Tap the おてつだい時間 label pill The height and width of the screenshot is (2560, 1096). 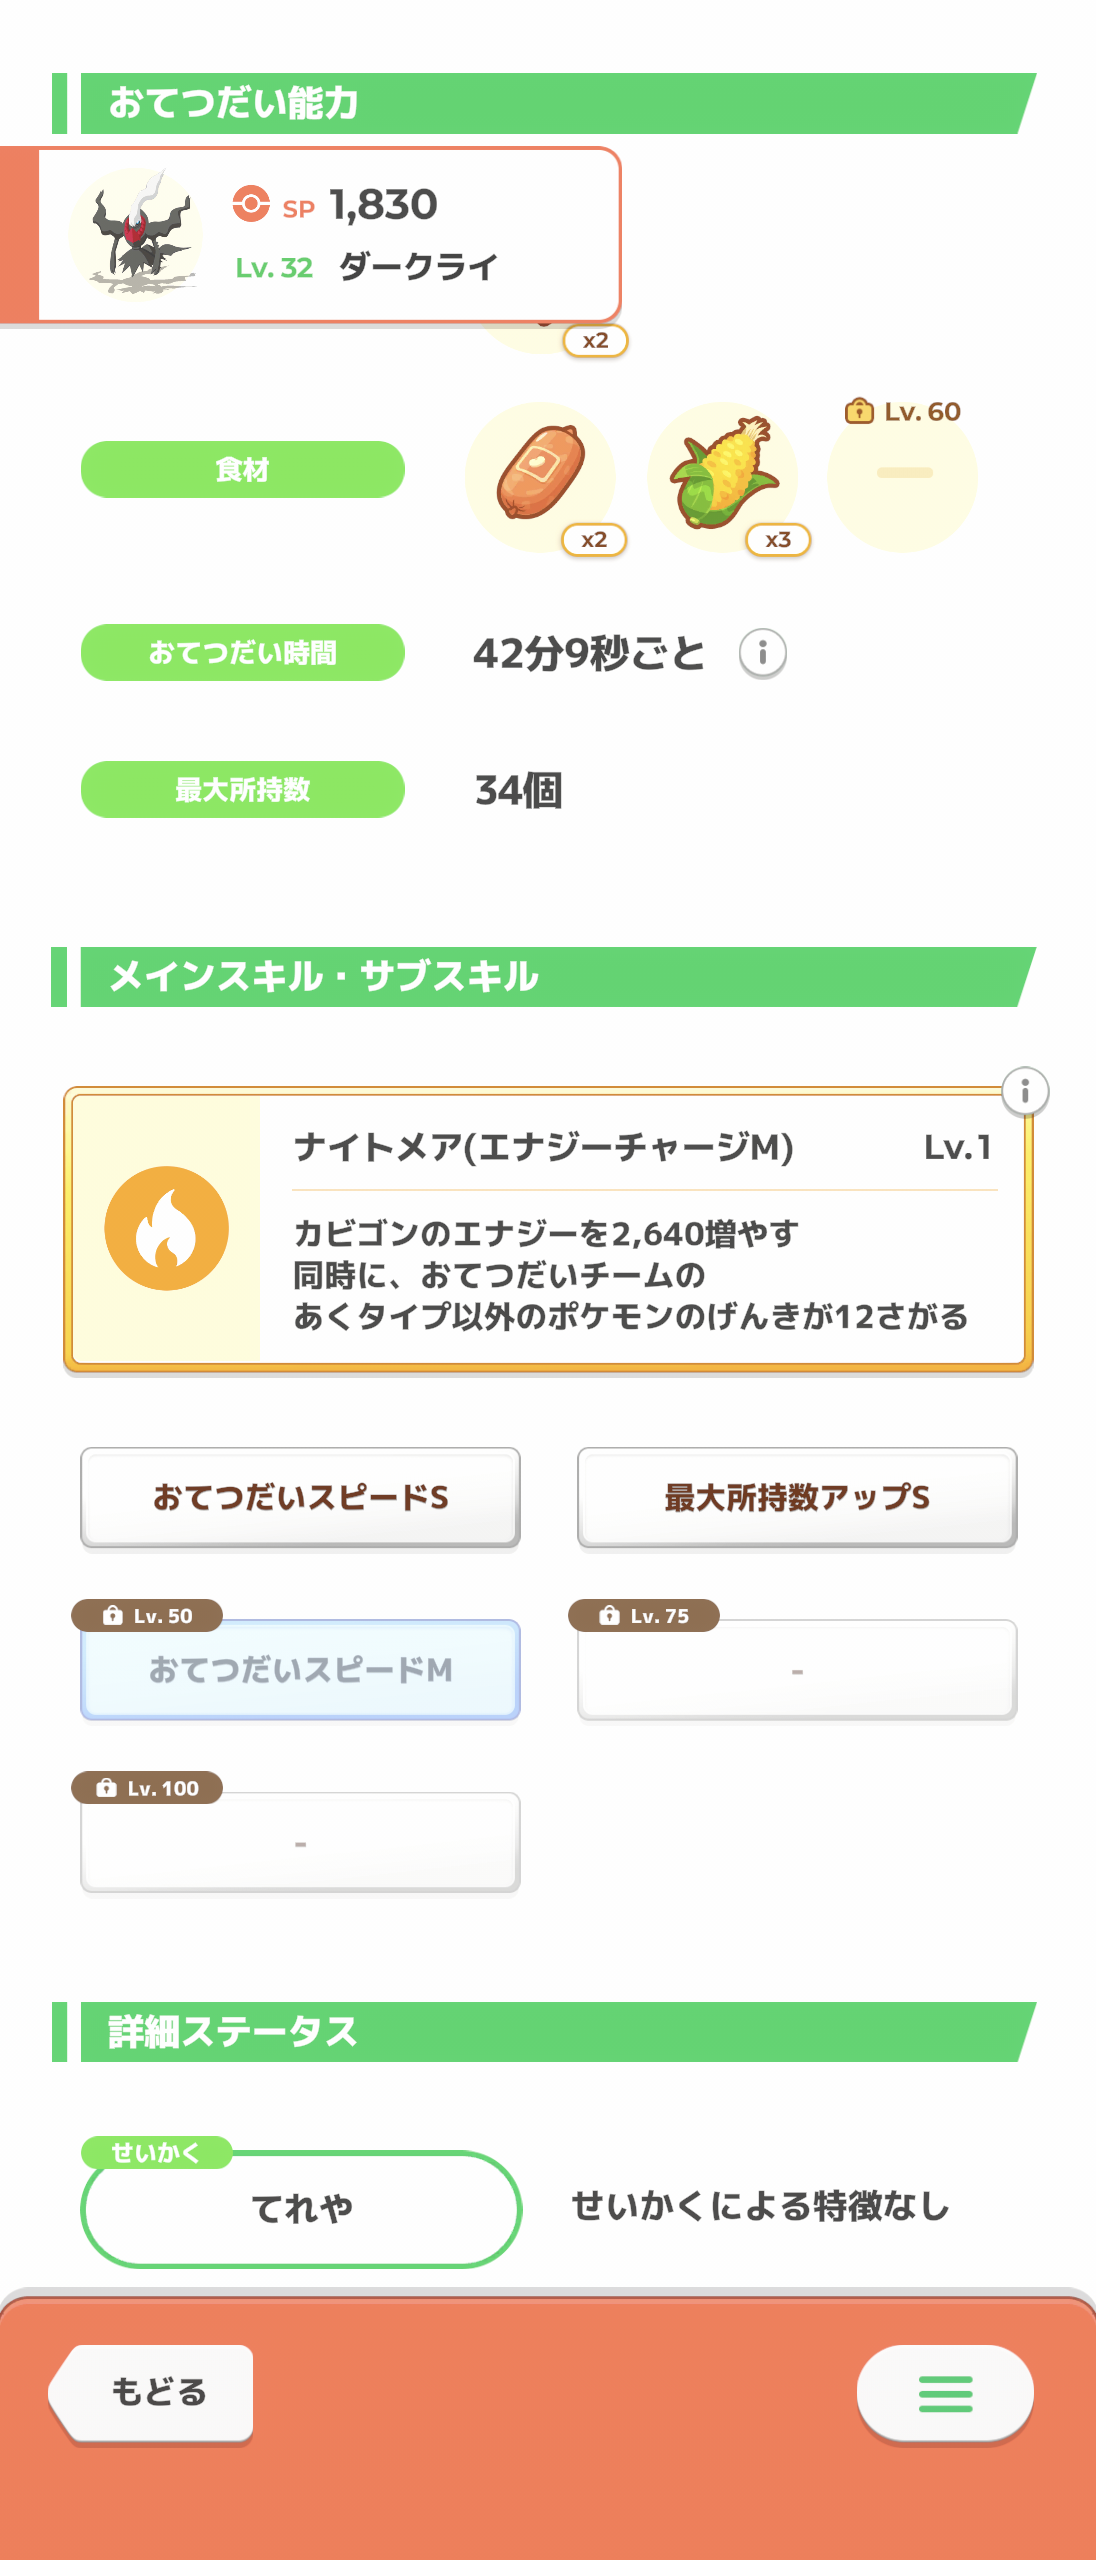243,652
